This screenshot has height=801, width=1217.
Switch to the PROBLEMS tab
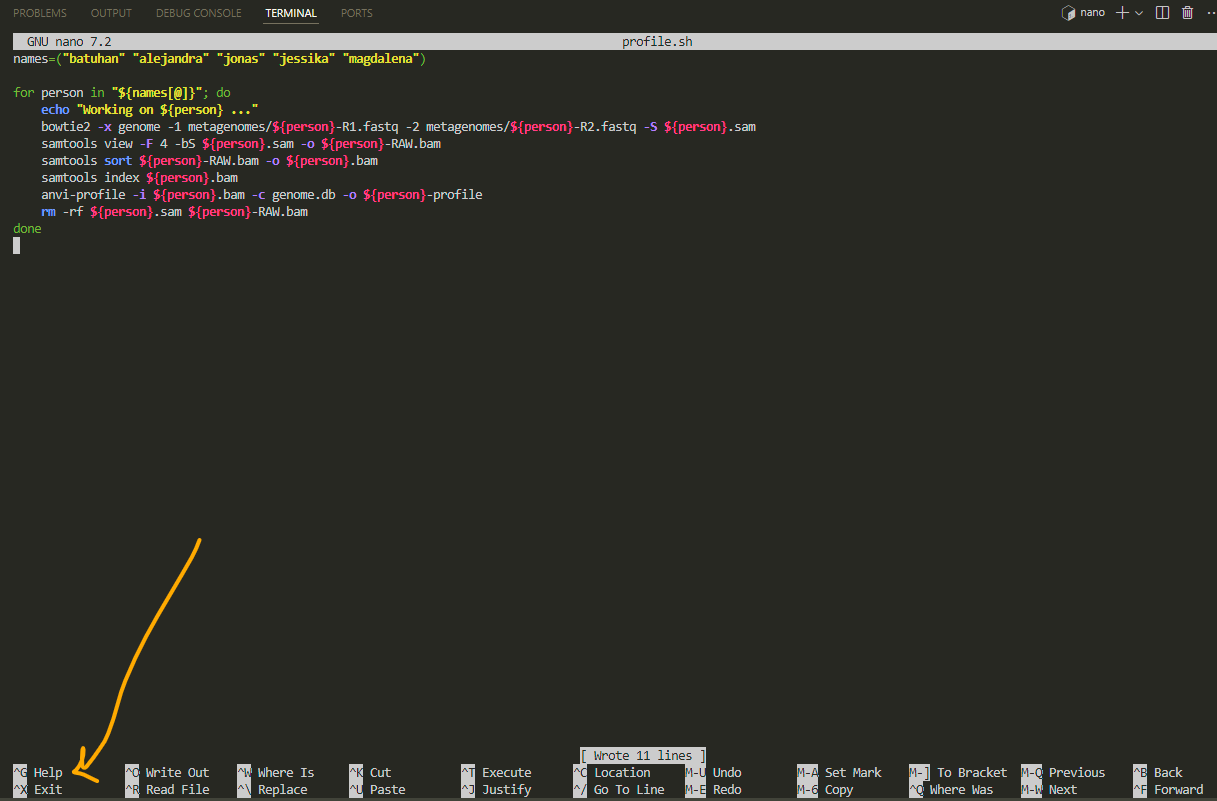click(x=40, y=13)
